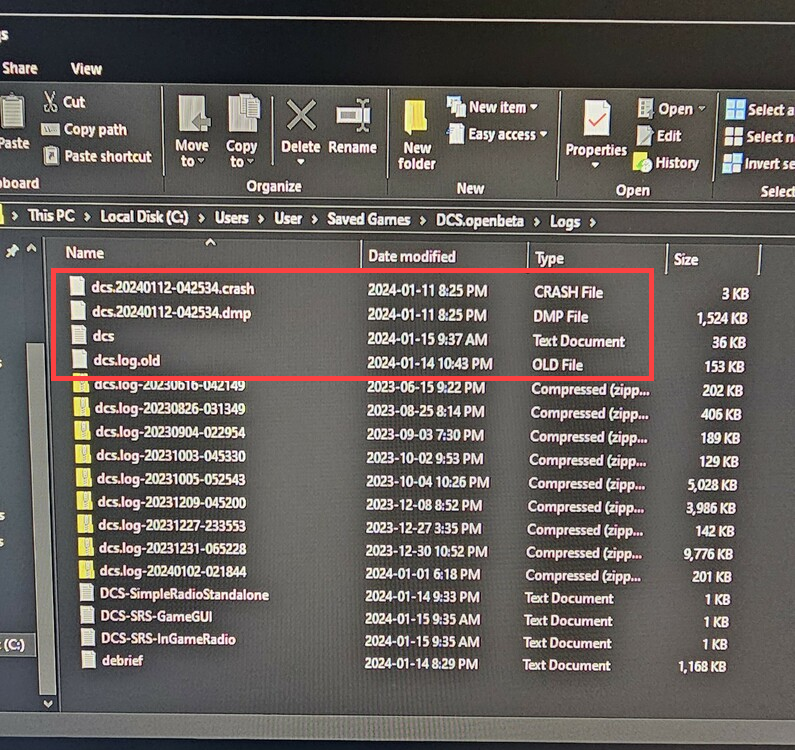Open the Properties dropdown arrow
795x750 pixels.
[x=595, y=165]
